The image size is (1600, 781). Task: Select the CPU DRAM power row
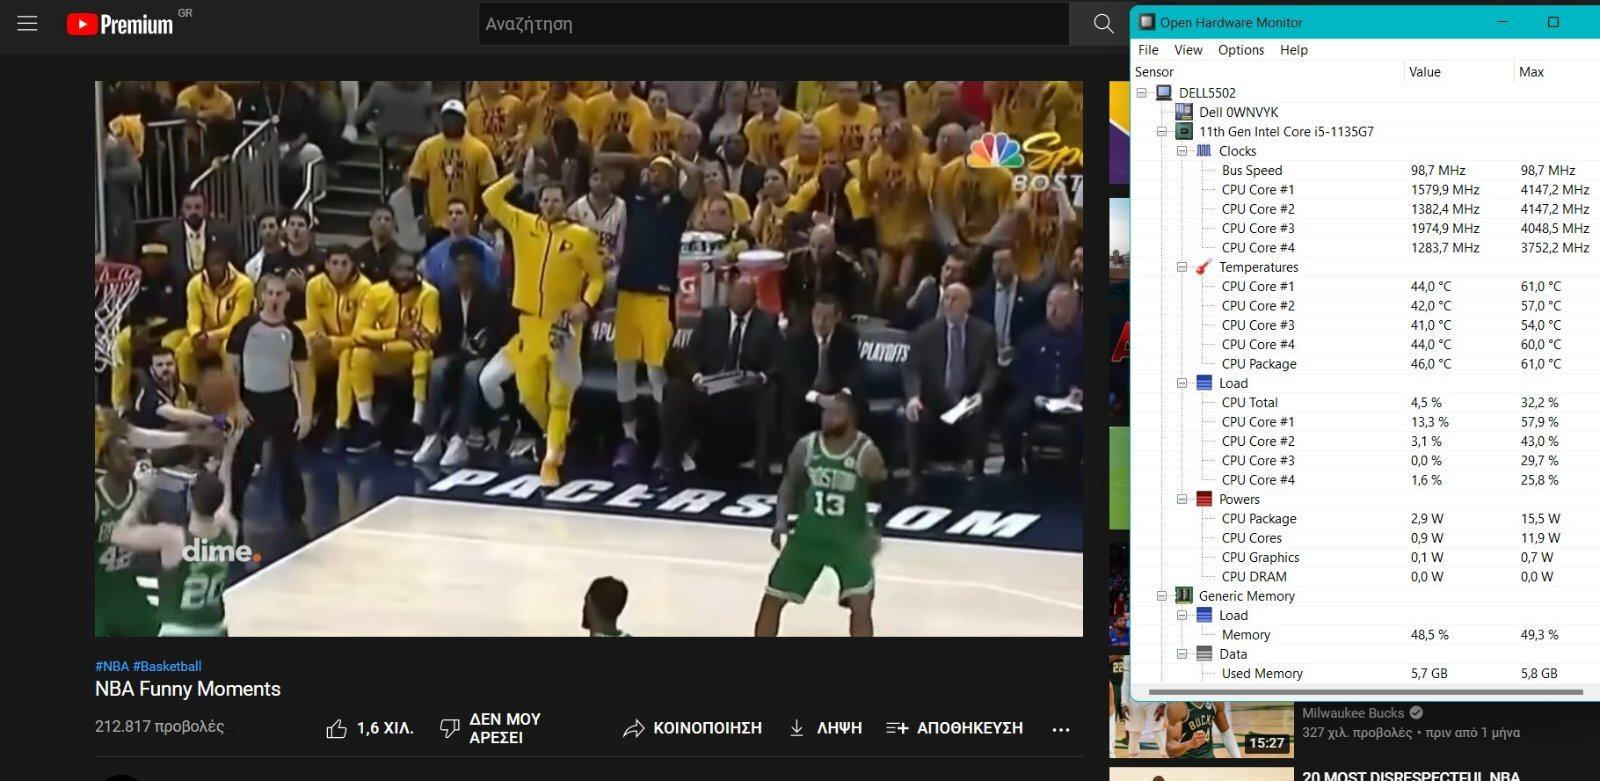tap(1365, 577)
